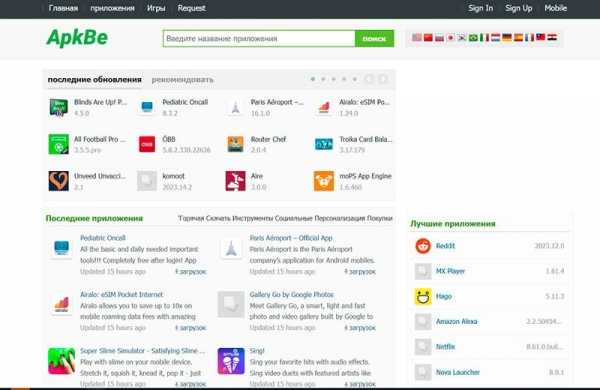600x390 pixels.
Task: Focus the app name search field
Action: pos(259,39)
